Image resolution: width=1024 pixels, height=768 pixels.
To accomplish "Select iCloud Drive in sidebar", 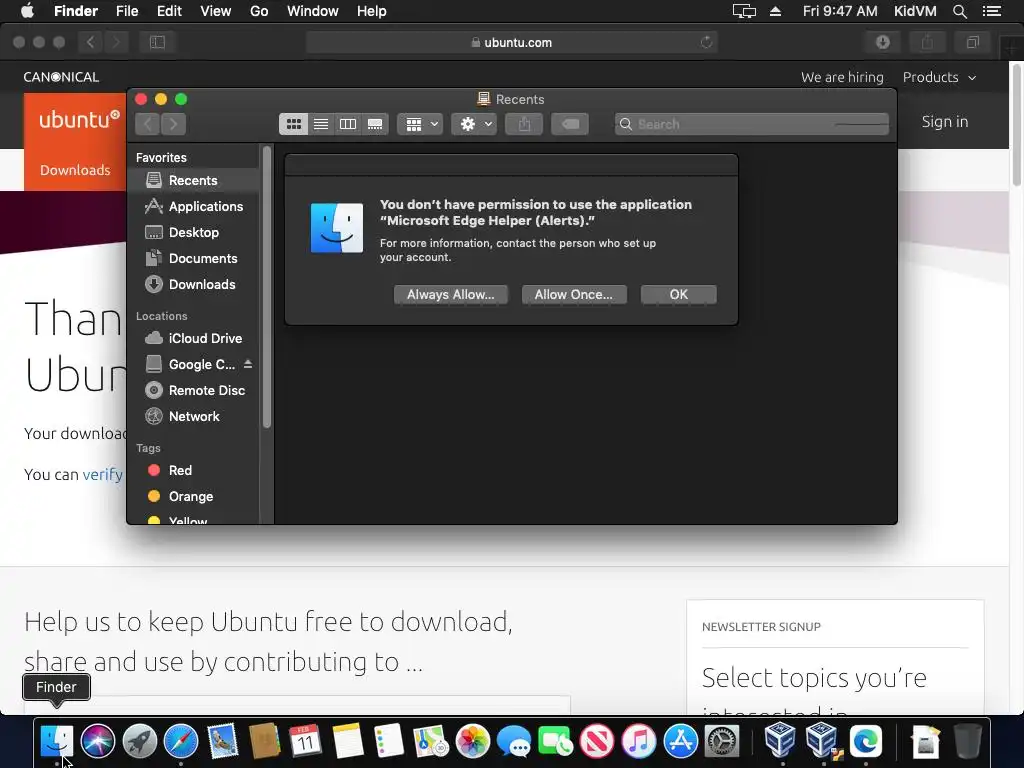I will coord(194,338).
